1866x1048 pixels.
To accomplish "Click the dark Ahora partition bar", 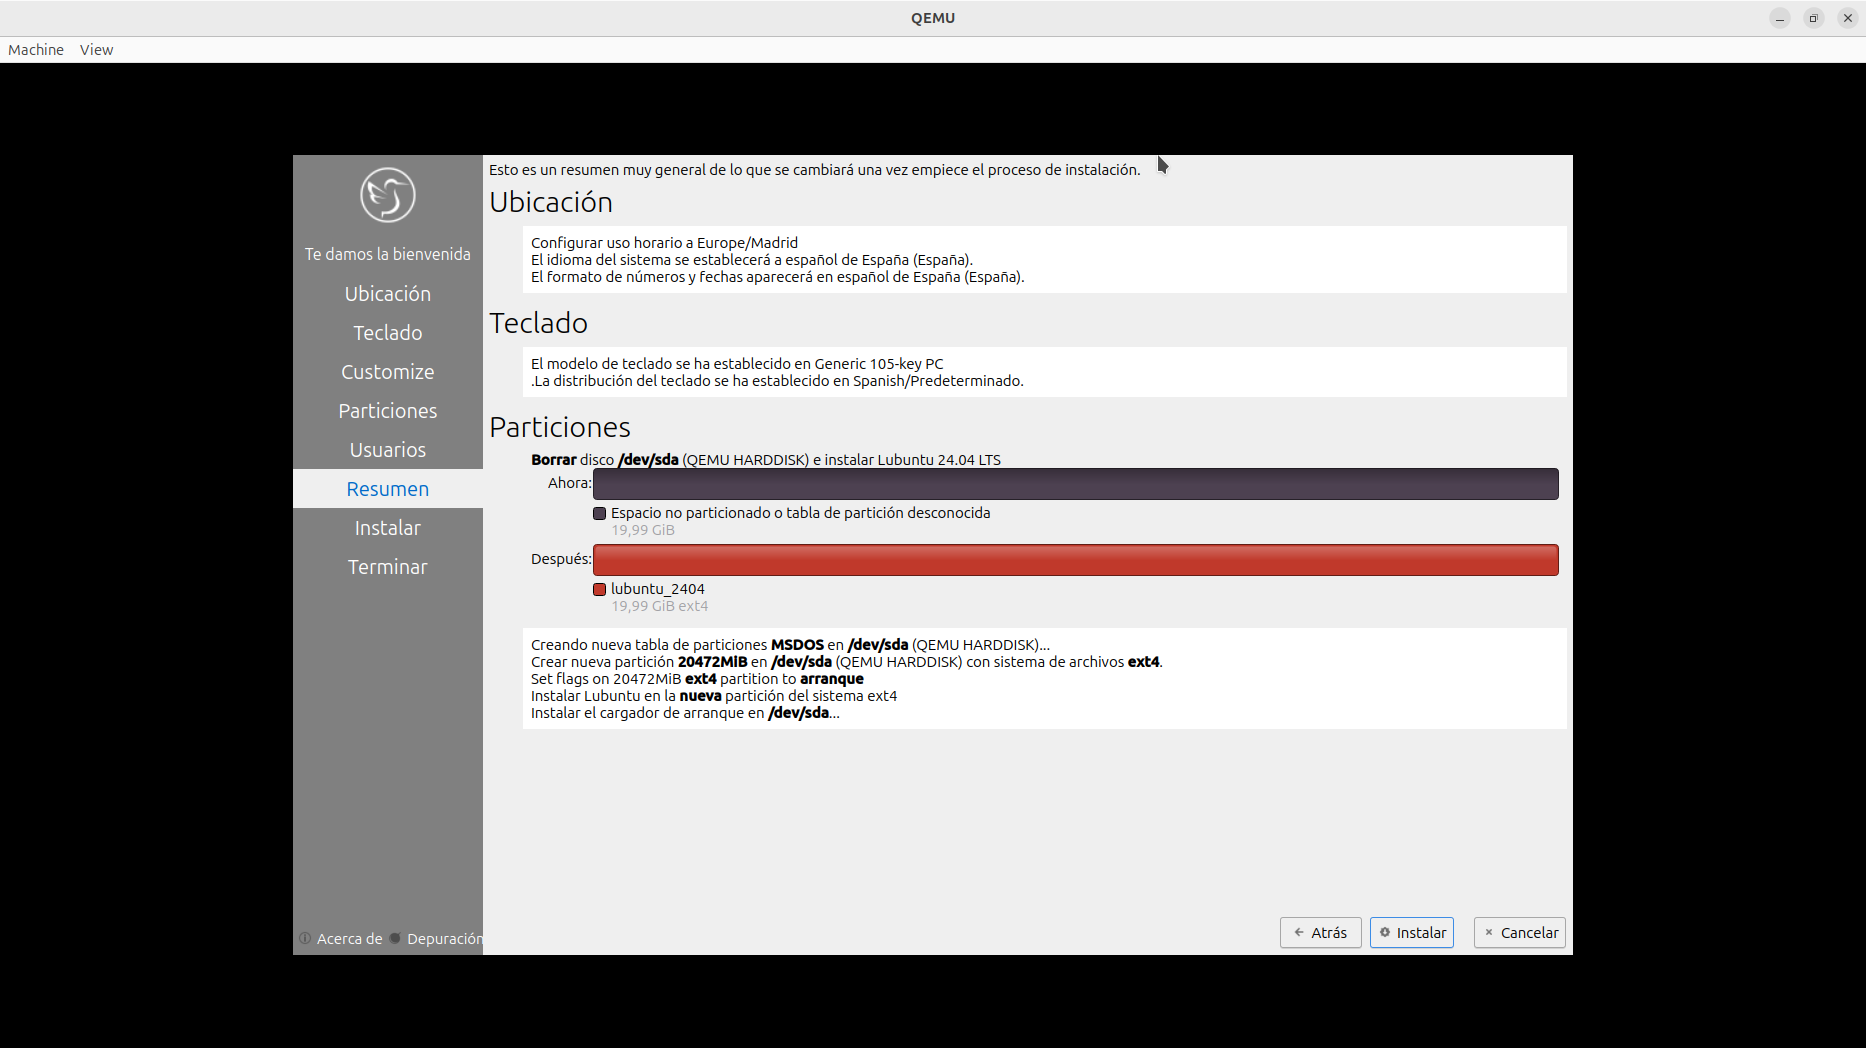I will pyautogui.click(x=1076, y=484).
